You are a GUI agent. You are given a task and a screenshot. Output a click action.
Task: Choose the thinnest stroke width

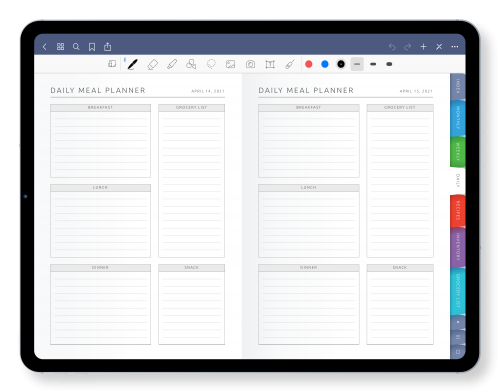click(x=357, y=64)
